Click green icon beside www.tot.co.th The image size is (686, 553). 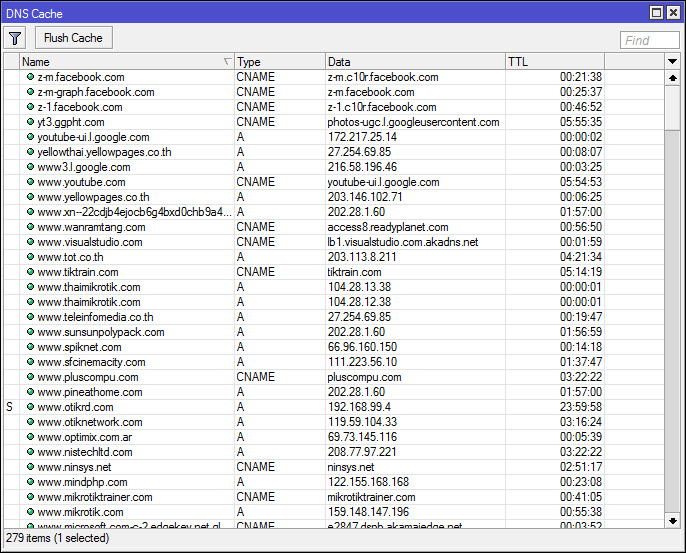pos(30,257)
